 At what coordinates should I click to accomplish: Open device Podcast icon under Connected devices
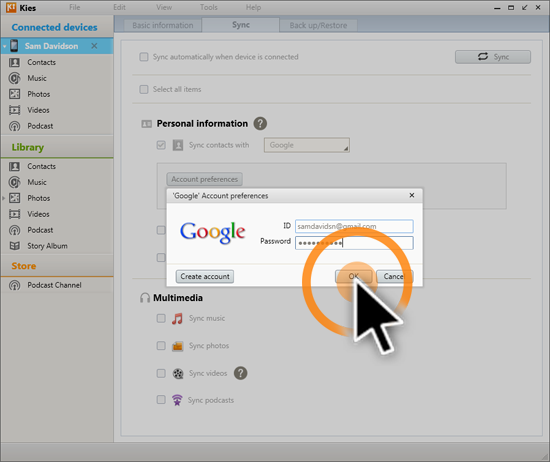coord(14,126)
